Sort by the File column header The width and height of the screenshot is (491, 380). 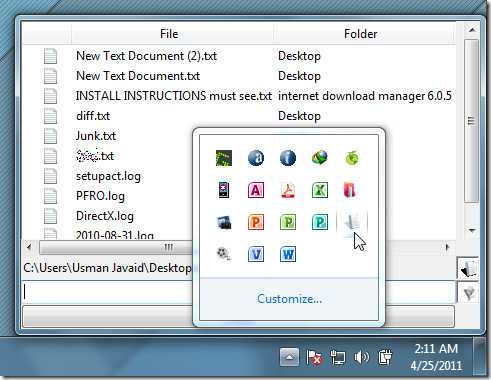click(x=172, y=34)
